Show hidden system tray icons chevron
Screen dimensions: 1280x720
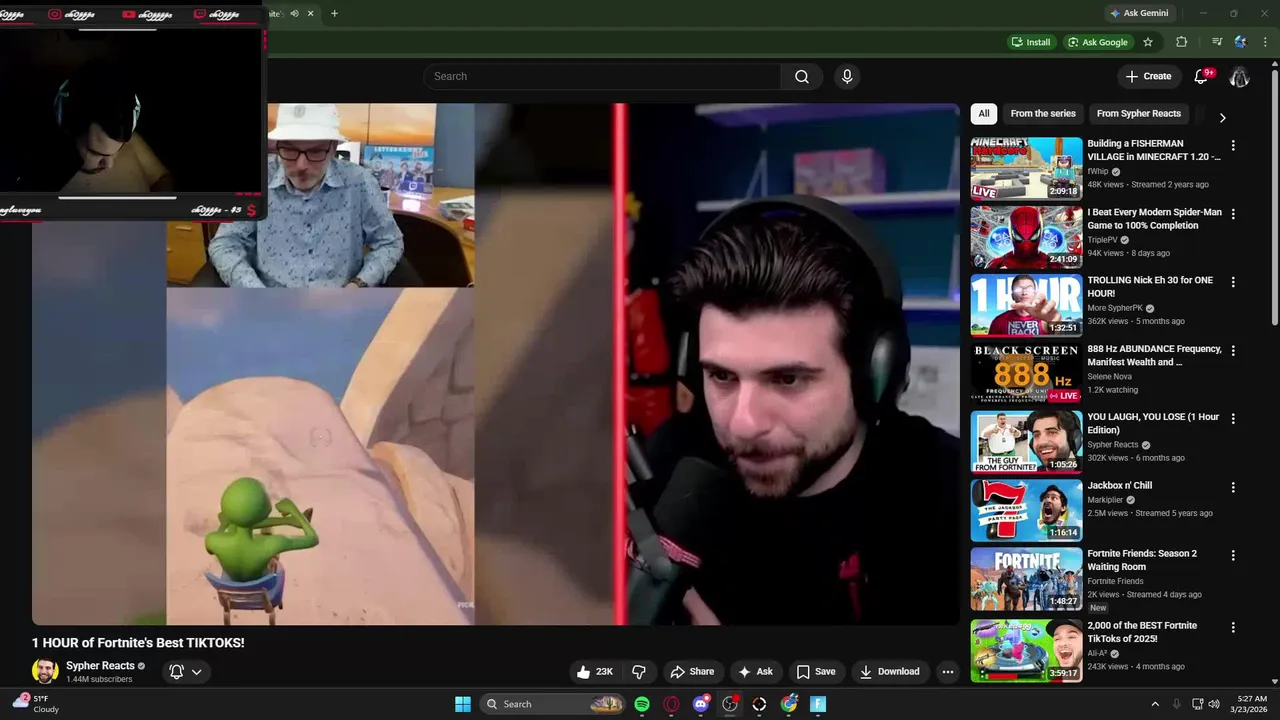click(x=1155, y=704)
